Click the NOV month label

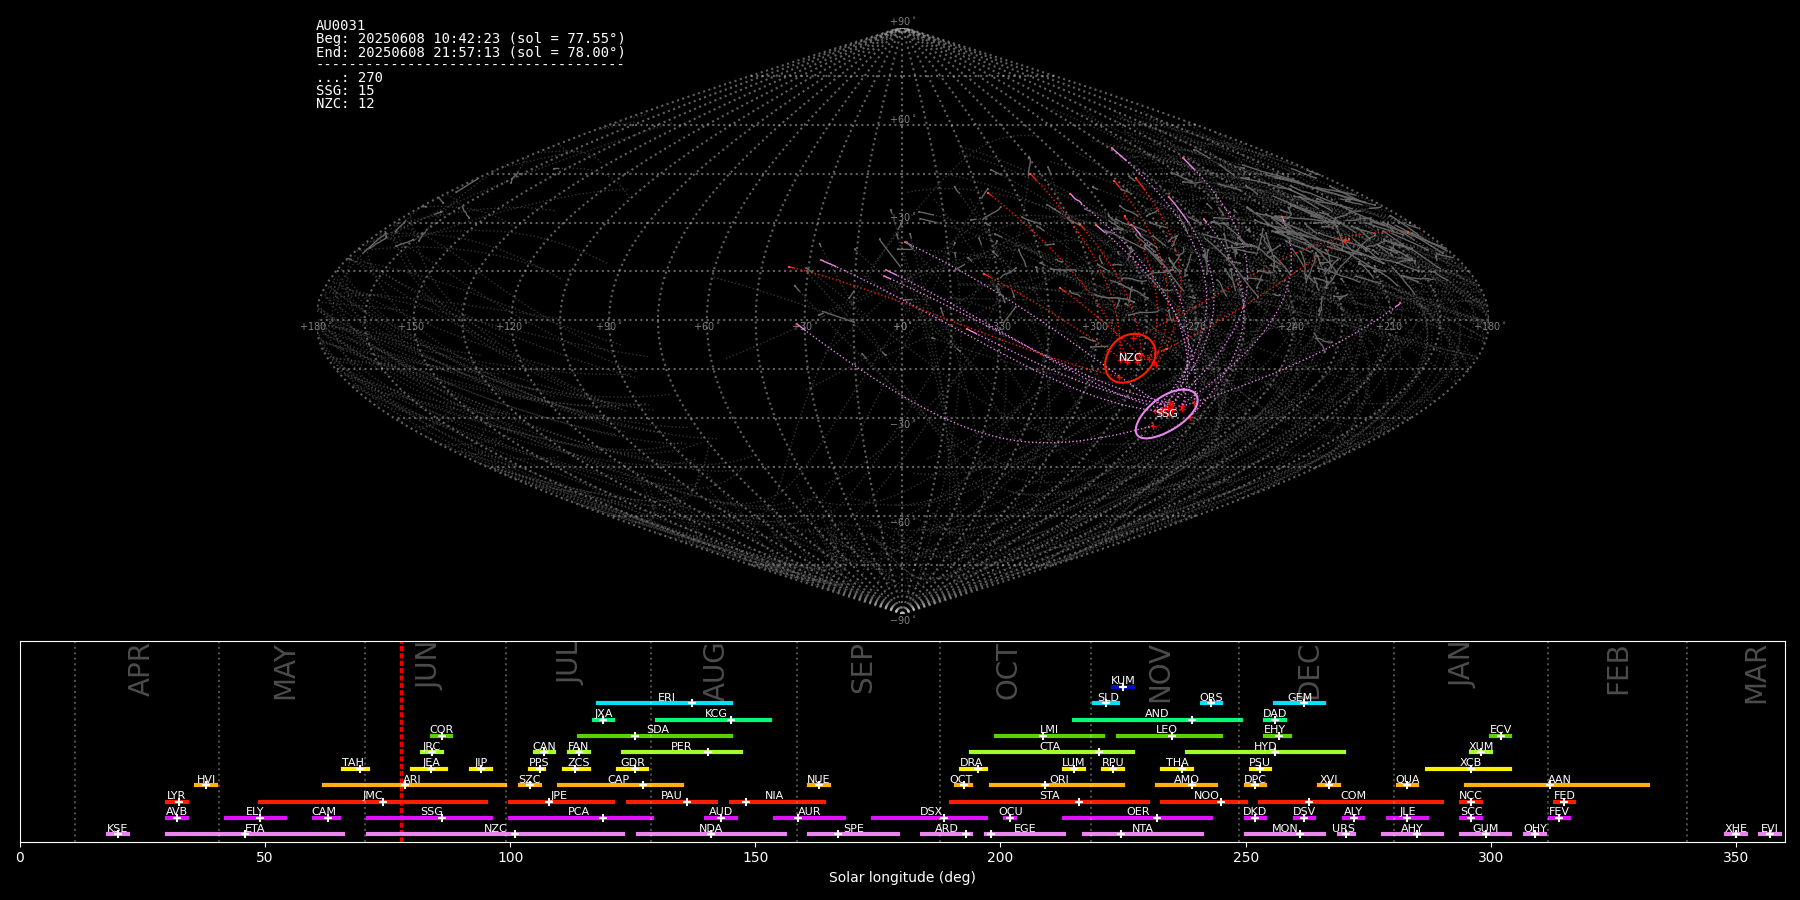point(1159,672)
